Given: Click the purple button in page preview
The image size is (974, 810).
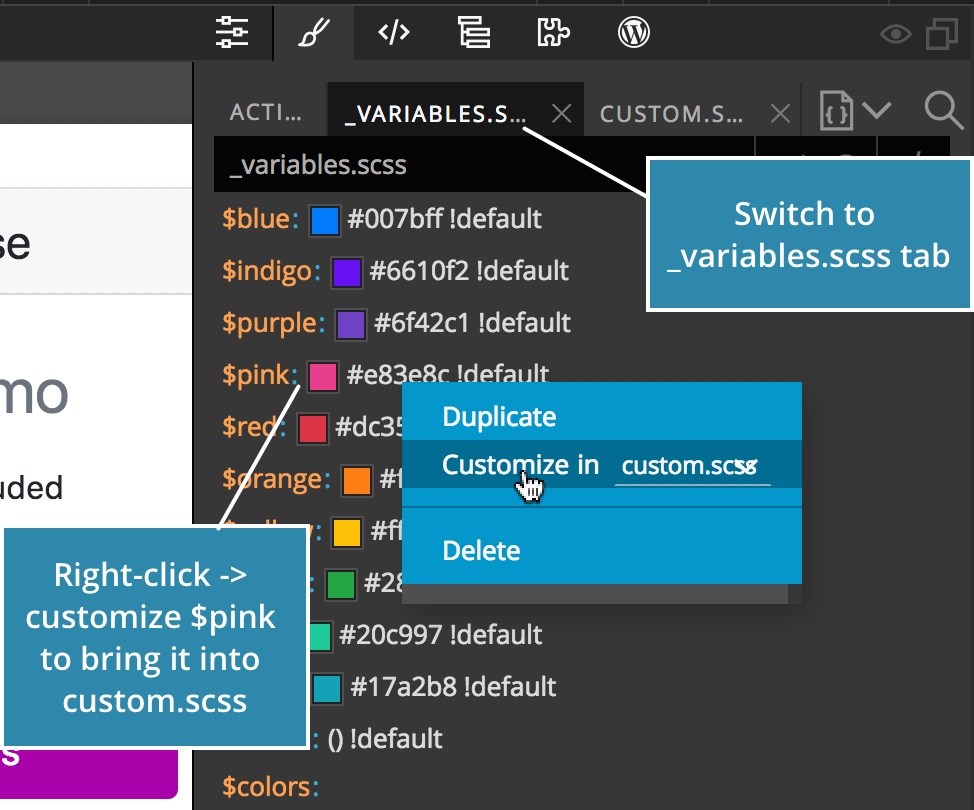Looking at the screenshot, I should point(89,773).
